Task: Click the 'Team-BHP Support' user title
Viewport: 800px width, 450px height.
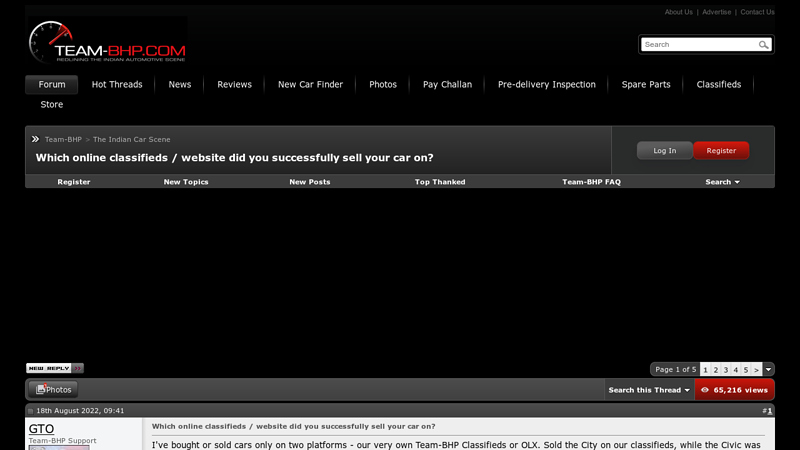Action: click(62, 440)
